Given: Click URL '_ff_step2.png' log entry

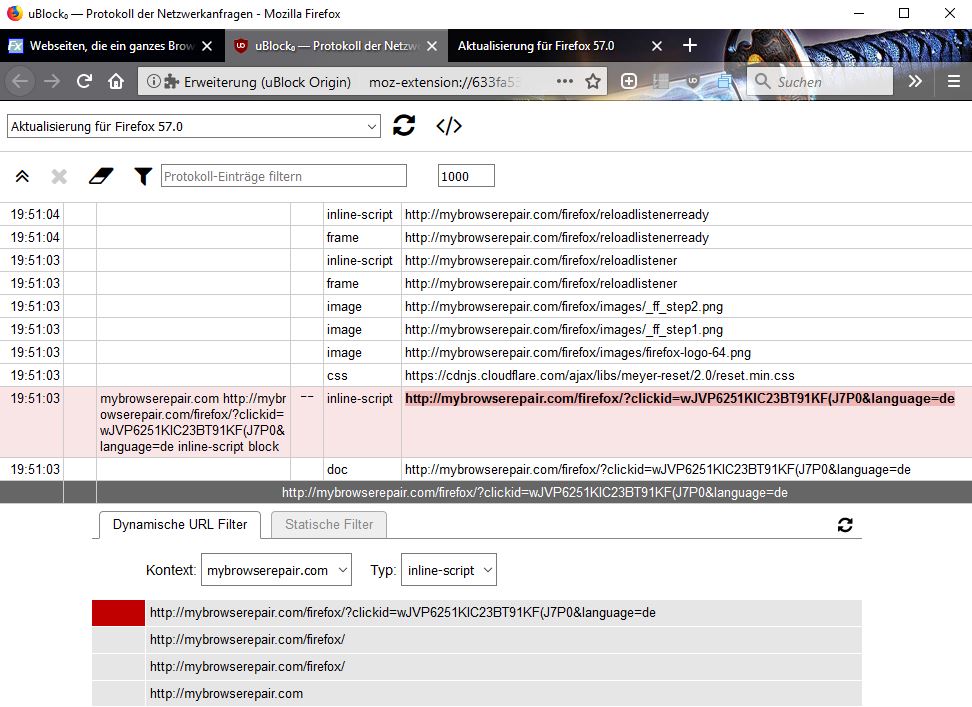Looking at the screenshot, I should coord(563,307).
